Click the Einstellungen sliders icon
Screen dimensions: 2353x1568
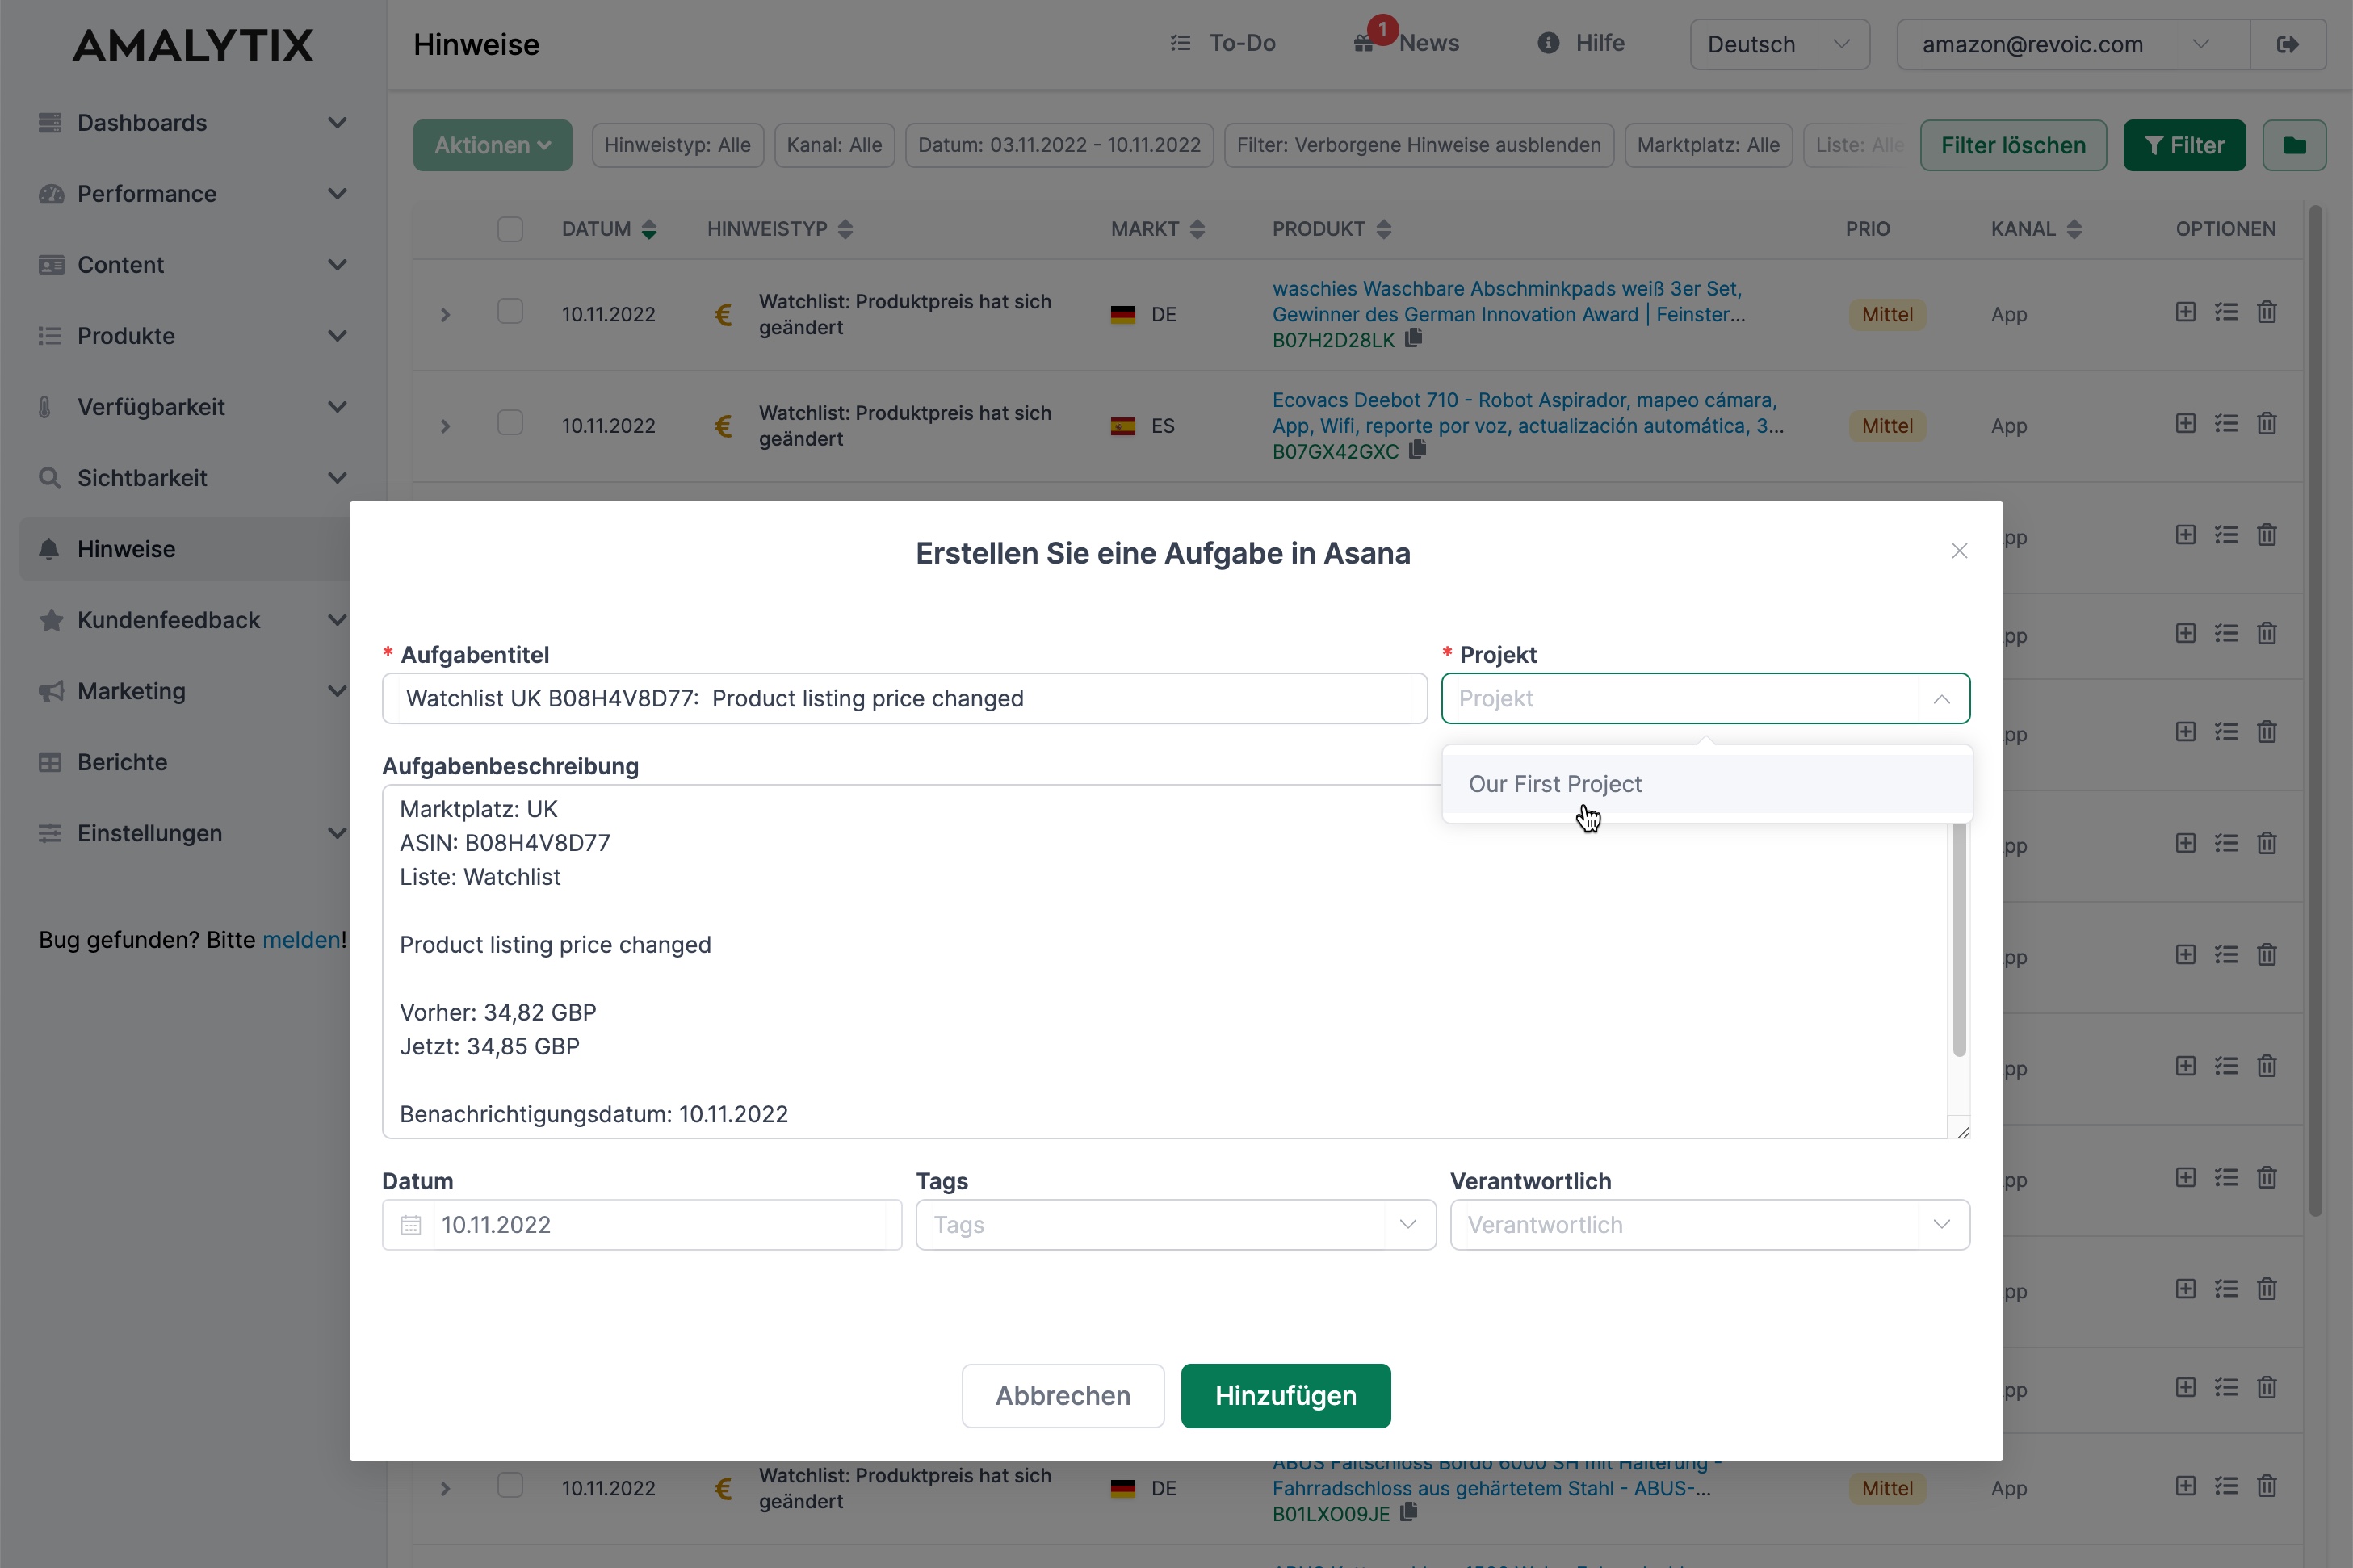click(x=50, y=833)
